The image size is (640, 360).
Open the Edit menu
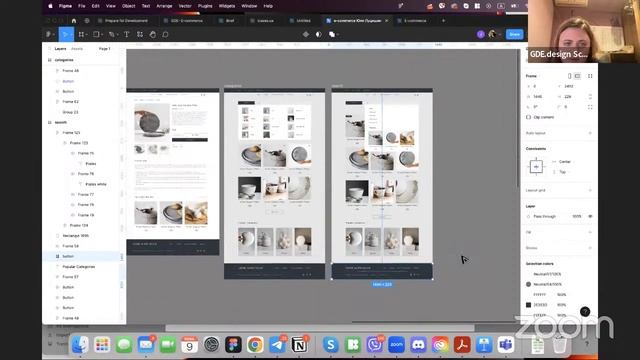pyautogui.click(x=95, y=6)
